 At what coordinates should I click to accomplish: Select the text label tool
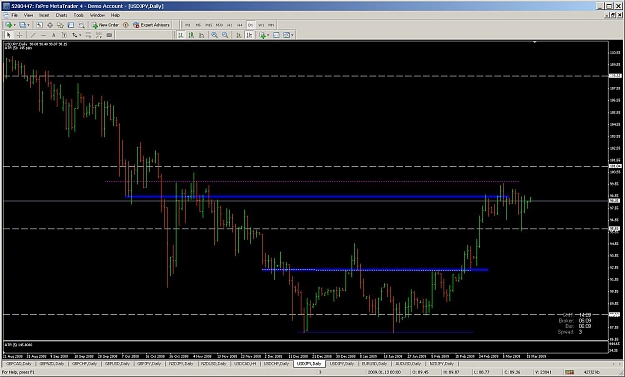pos(64,35)
